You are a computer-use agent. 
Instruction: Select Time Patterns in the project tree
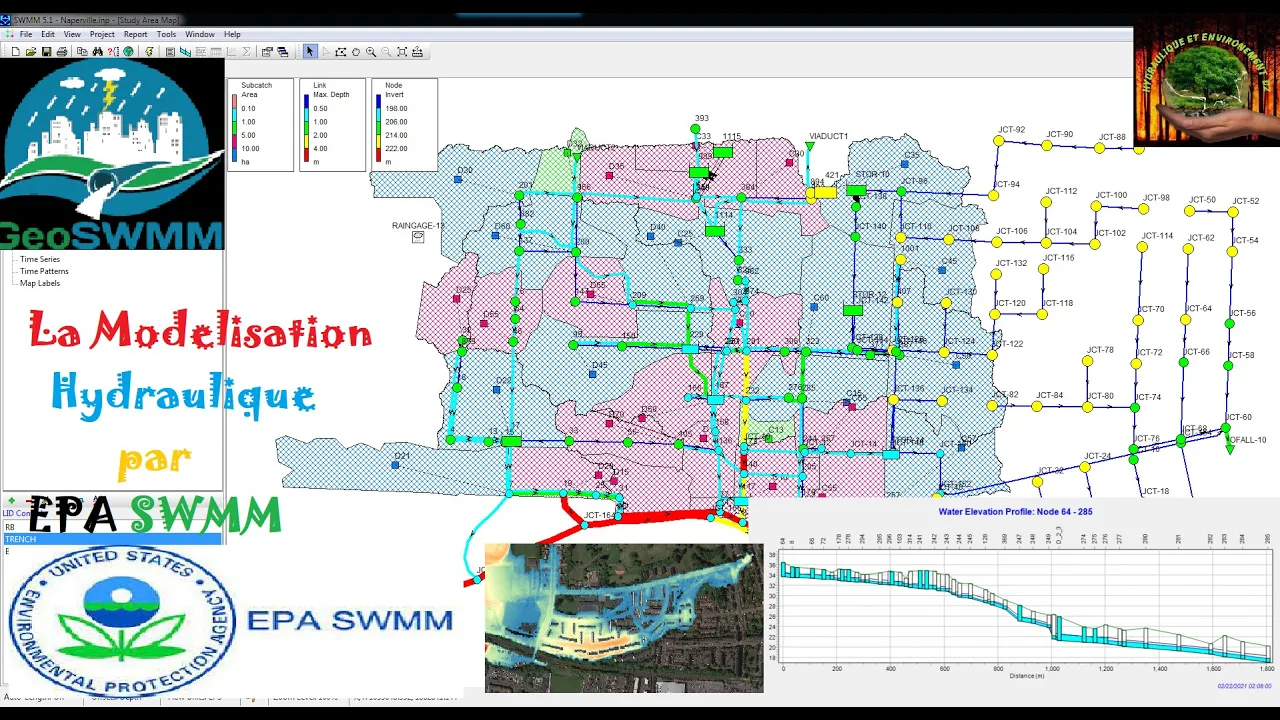[x=44, y=271]
